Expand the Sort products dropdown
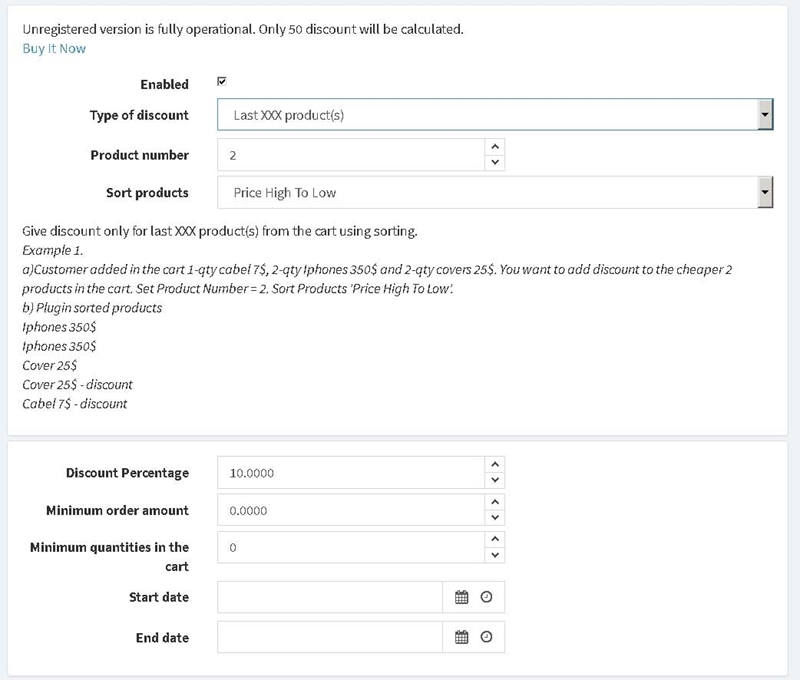The height and width of the screenshot is (680, 800). pyautogui.click(x=495, y=192)
